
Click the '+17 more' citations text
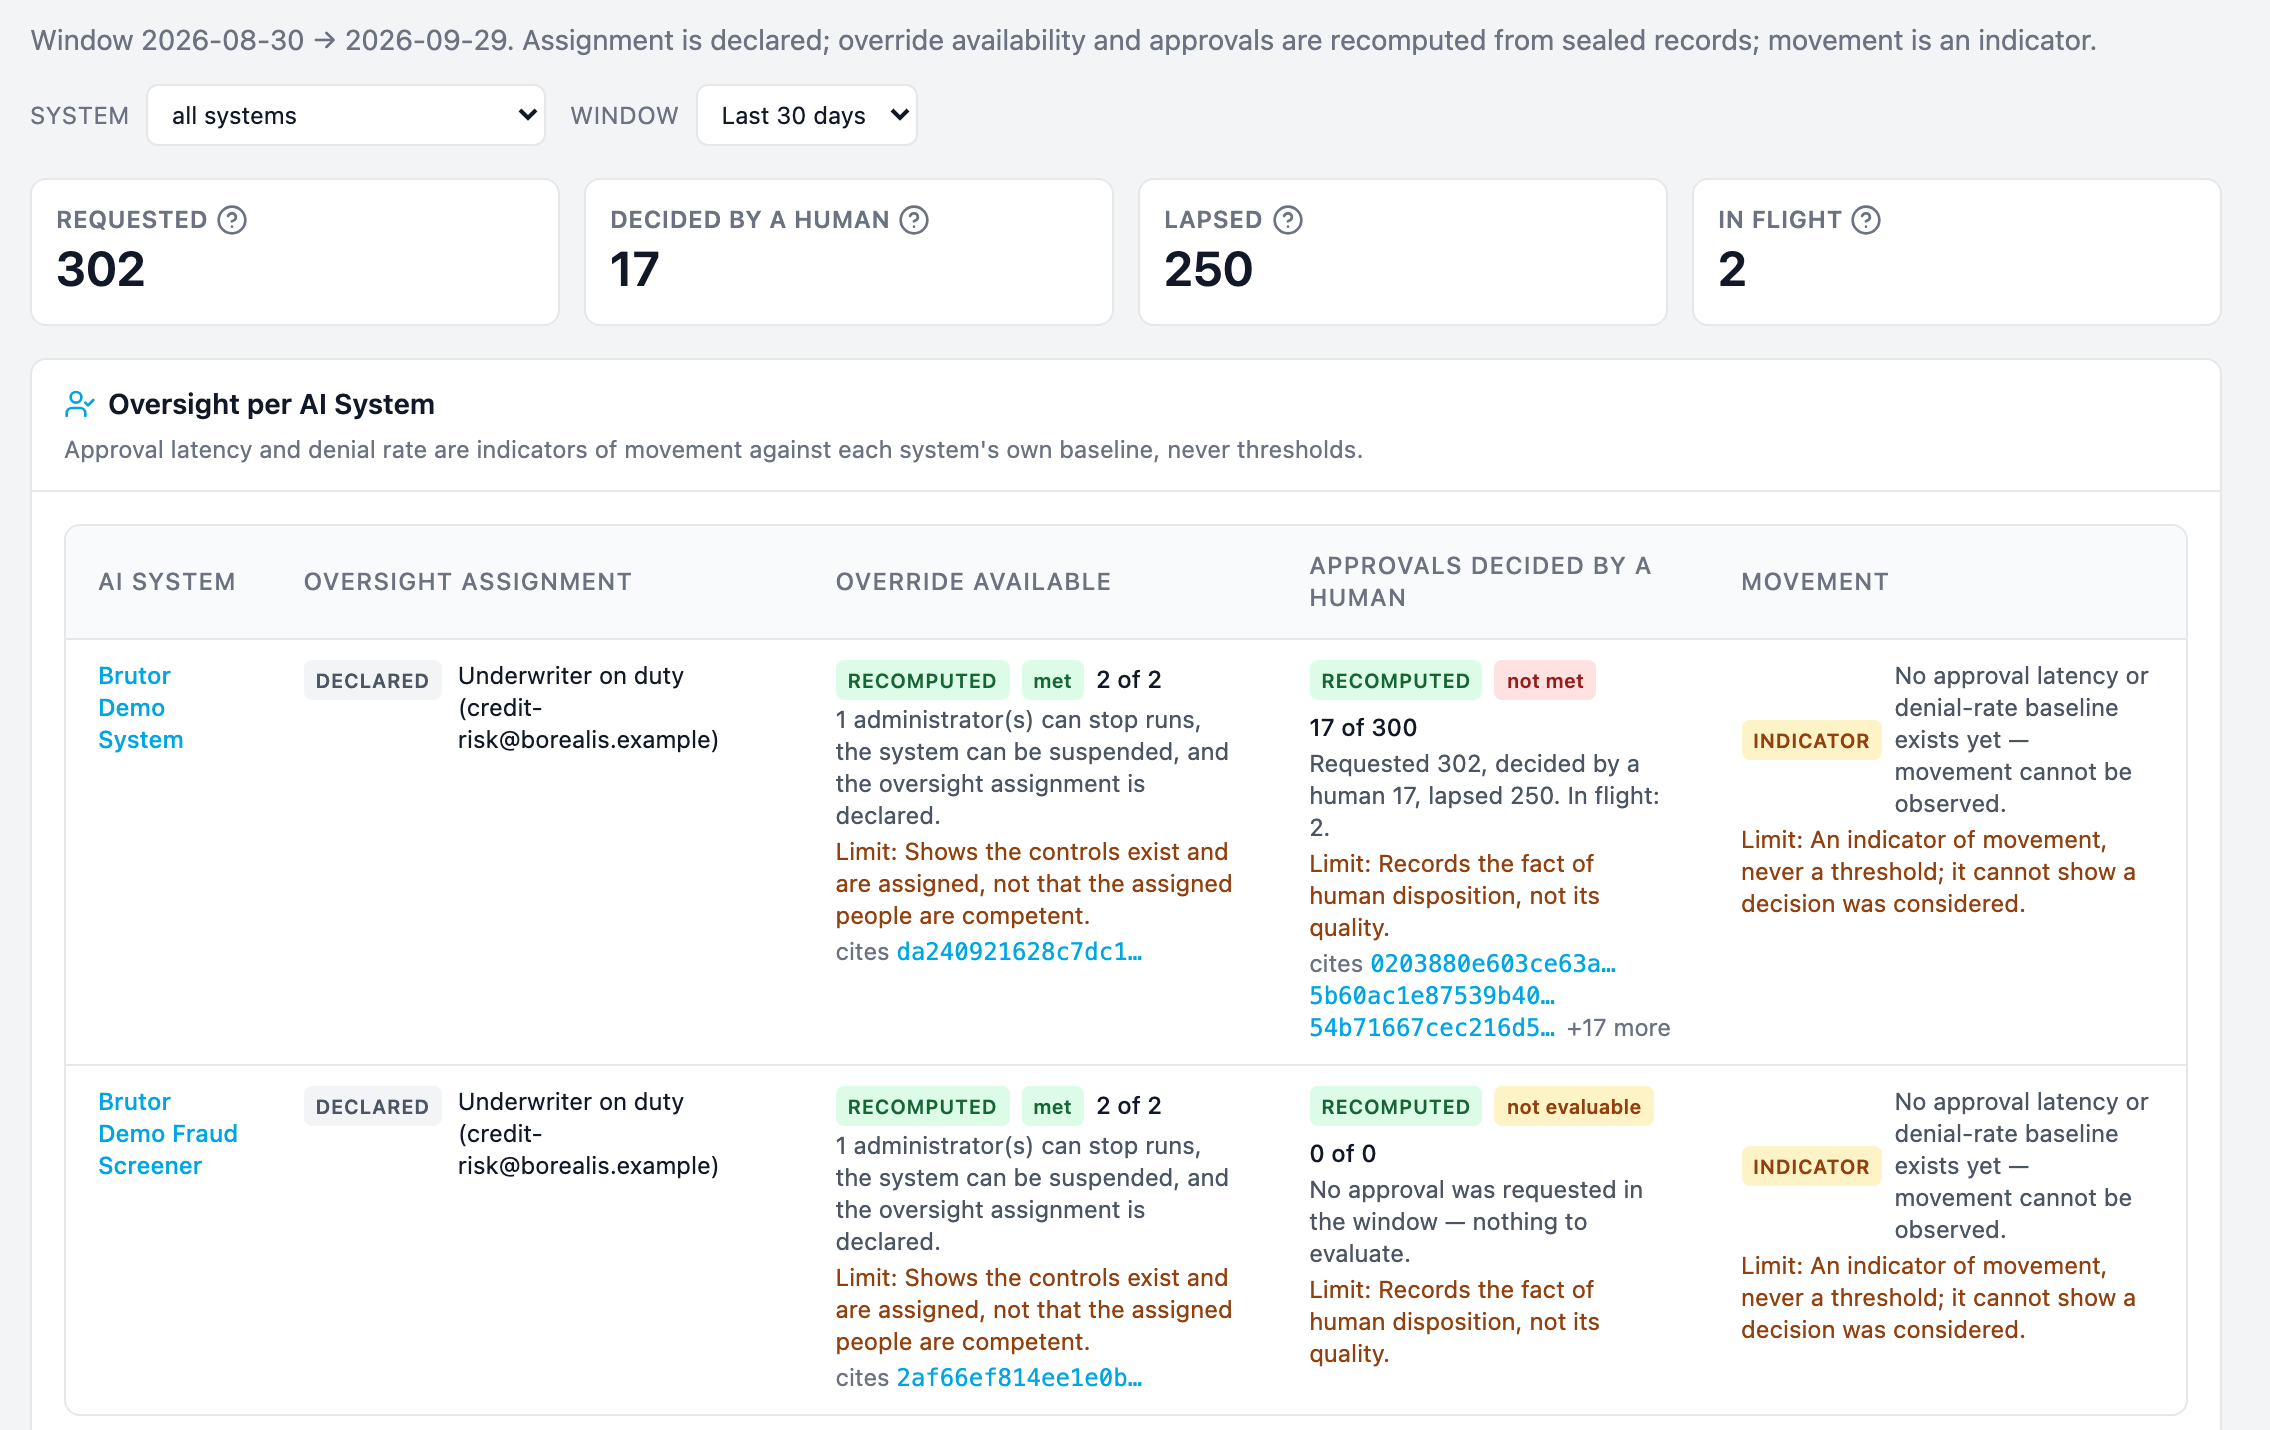pos(1619,1028)
